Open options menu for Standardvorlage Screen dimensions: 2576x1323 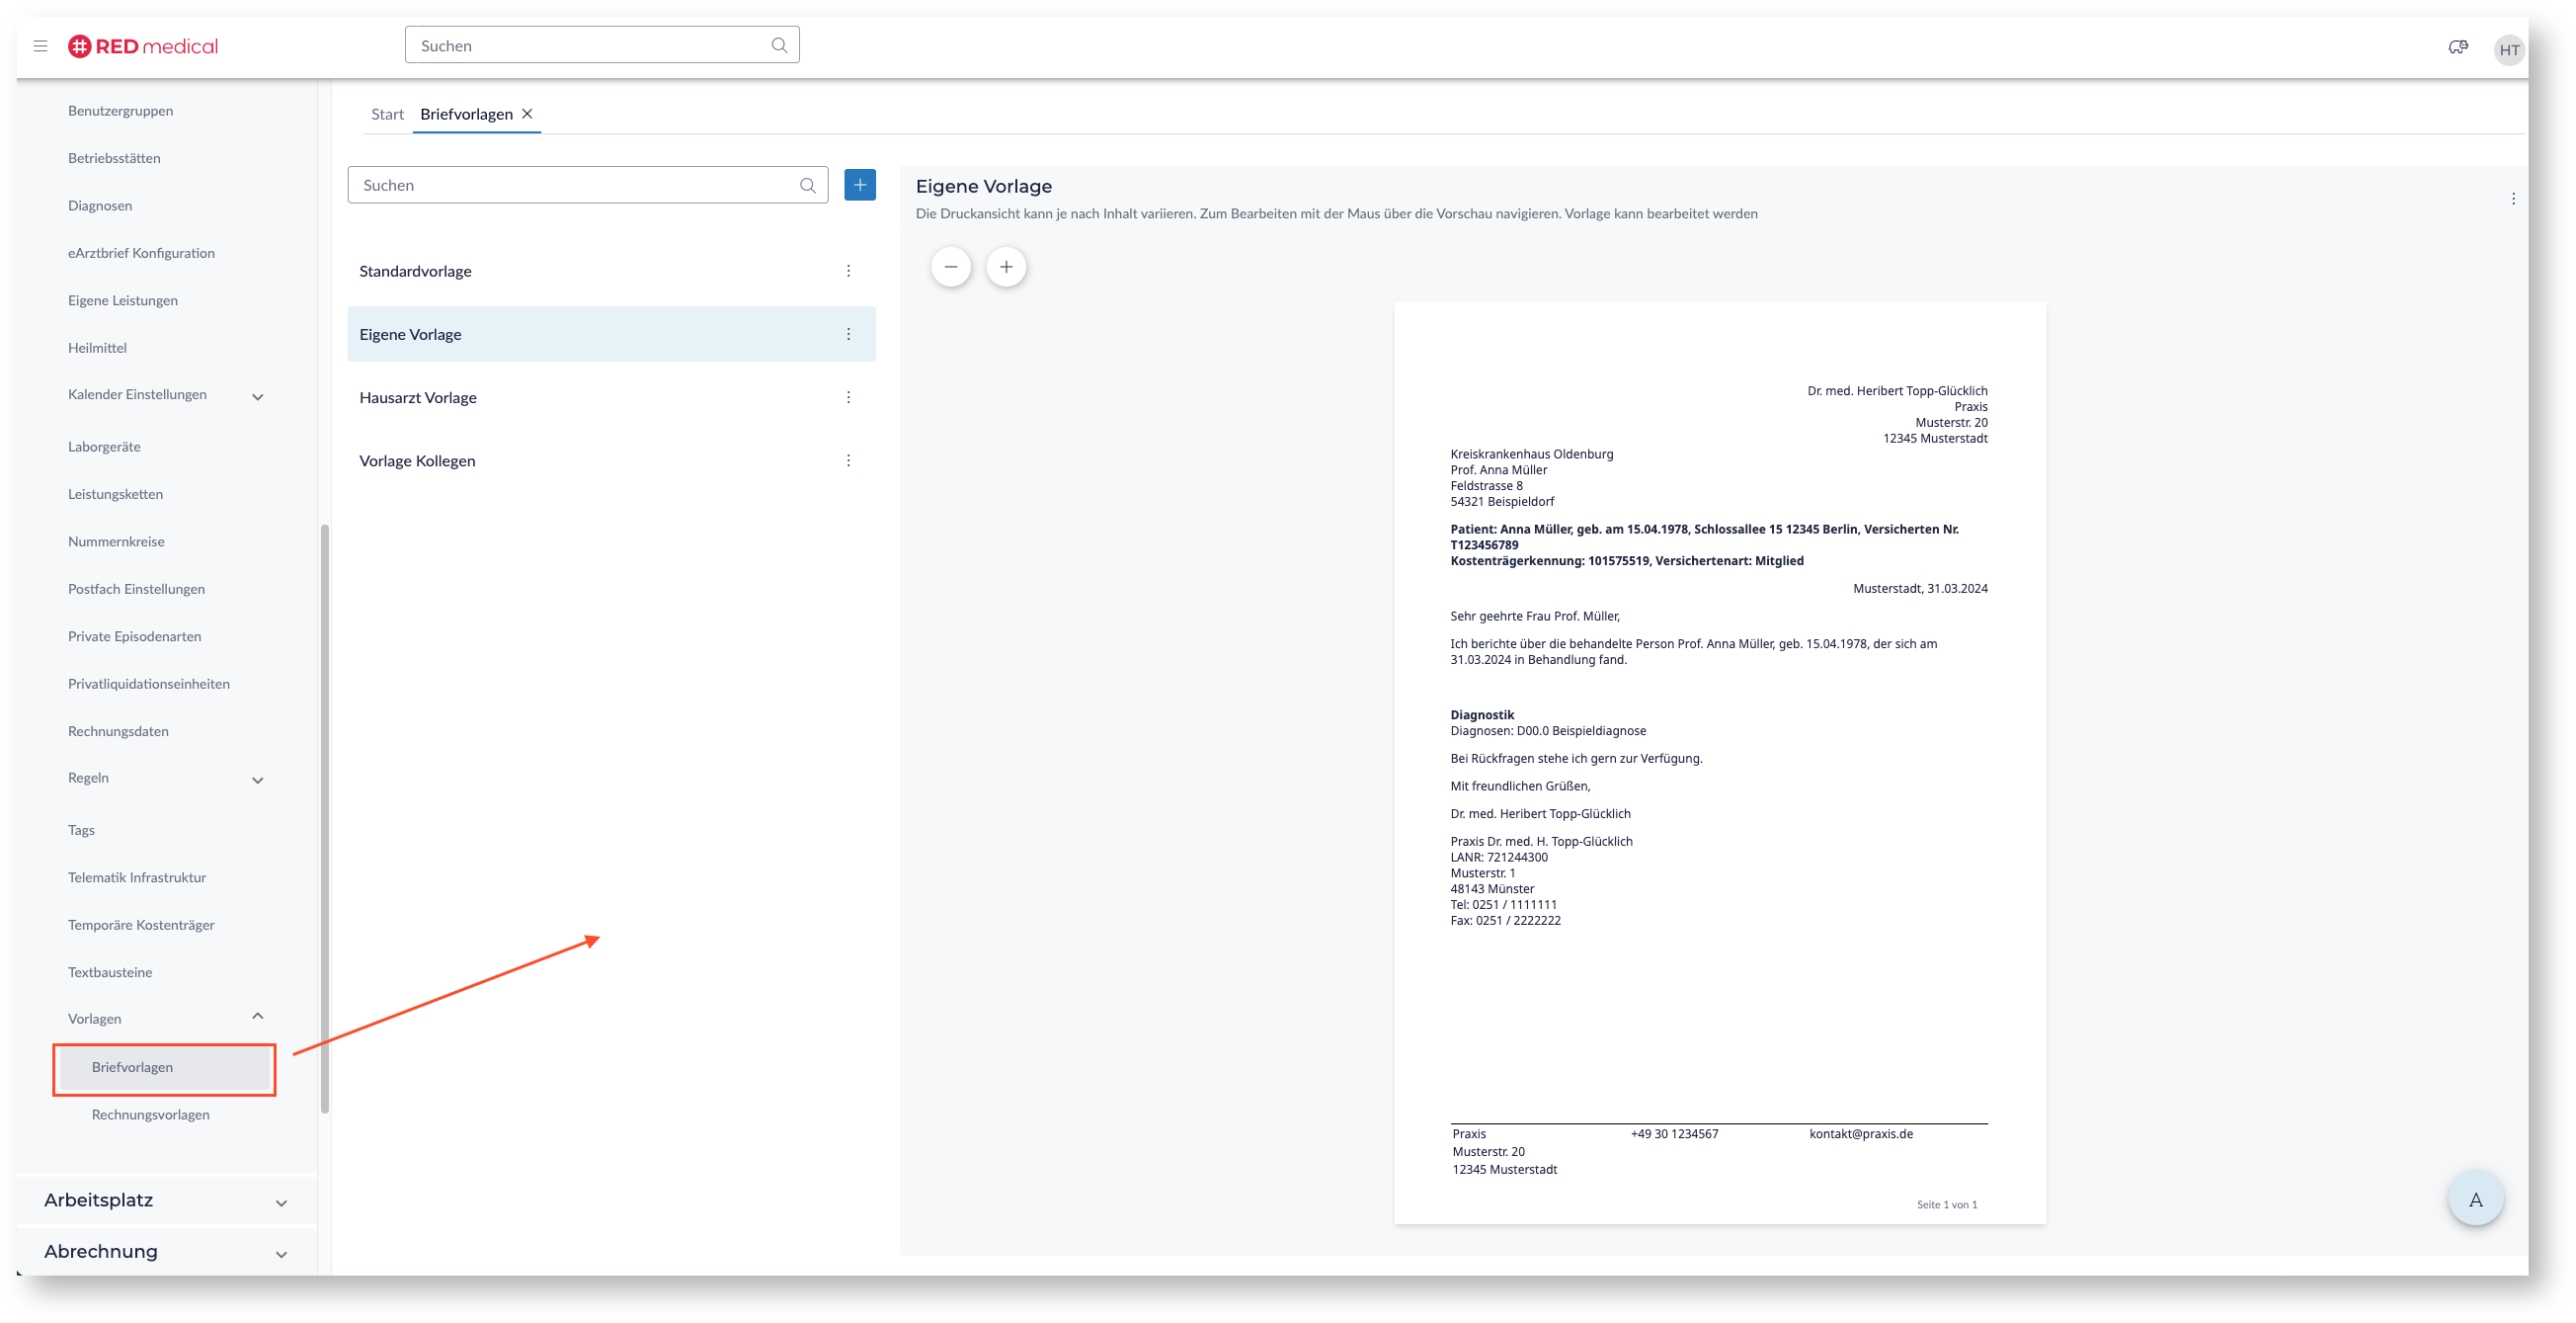tap(847, 271)
